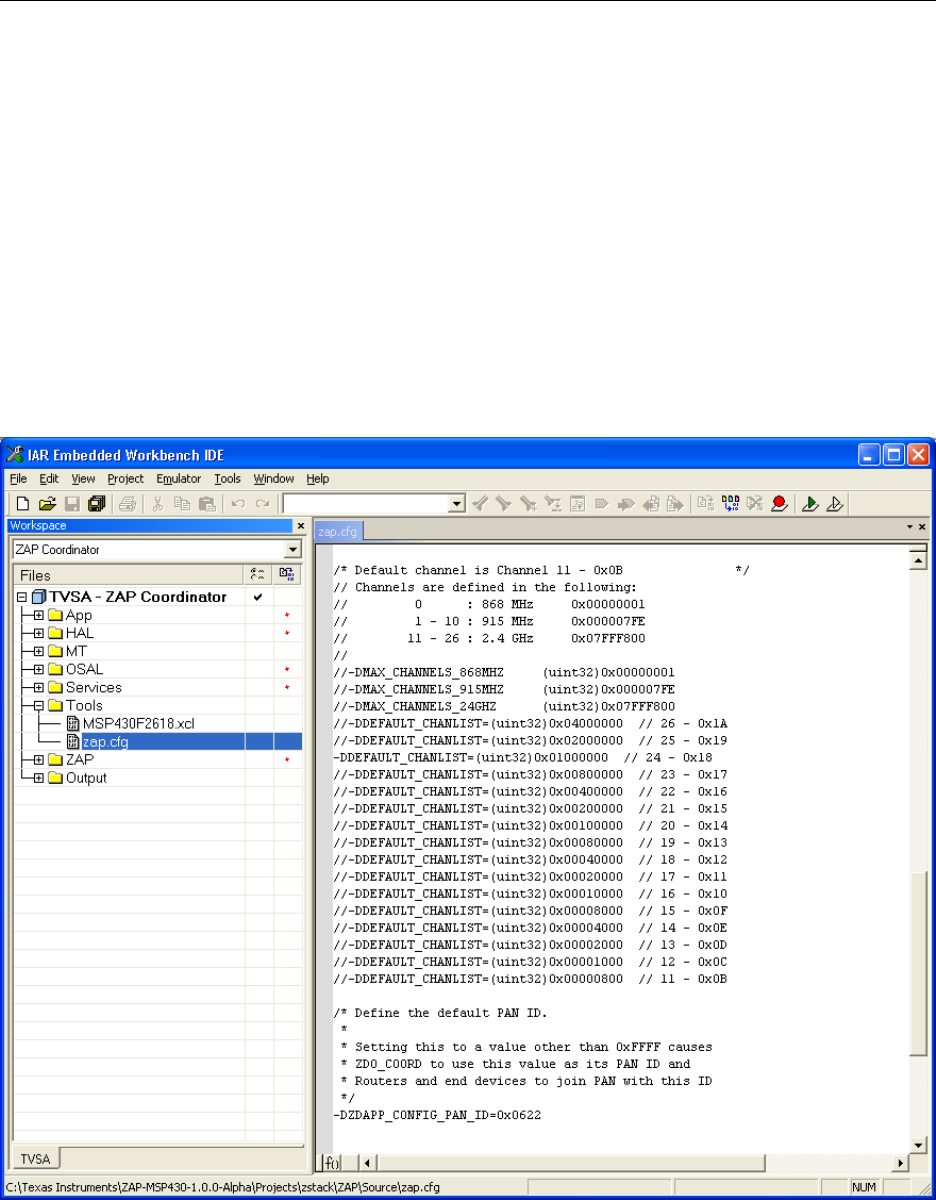Undo the last edit via toolbar
Image resolution: width=936 pixels, height=1200 pixels.
[238, 504]
